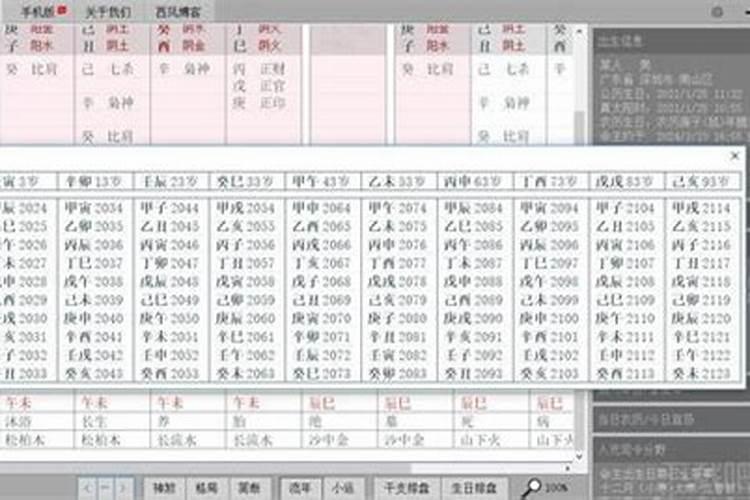This screenshot has height=500, width=750.
Task: Click the year entry 甲午 2074
Action: pyautogui.click(x=398, y=208)
